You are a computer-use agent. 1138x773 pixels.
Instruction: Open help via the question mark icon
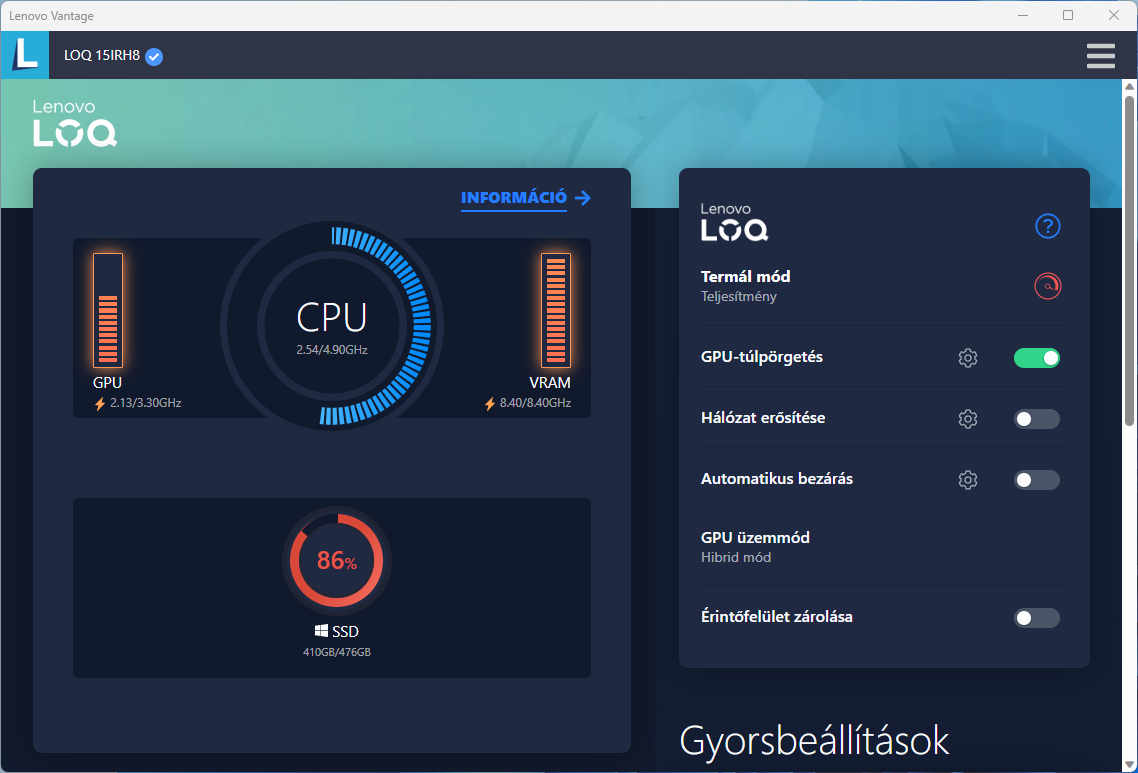click(x=1047, y=226)
